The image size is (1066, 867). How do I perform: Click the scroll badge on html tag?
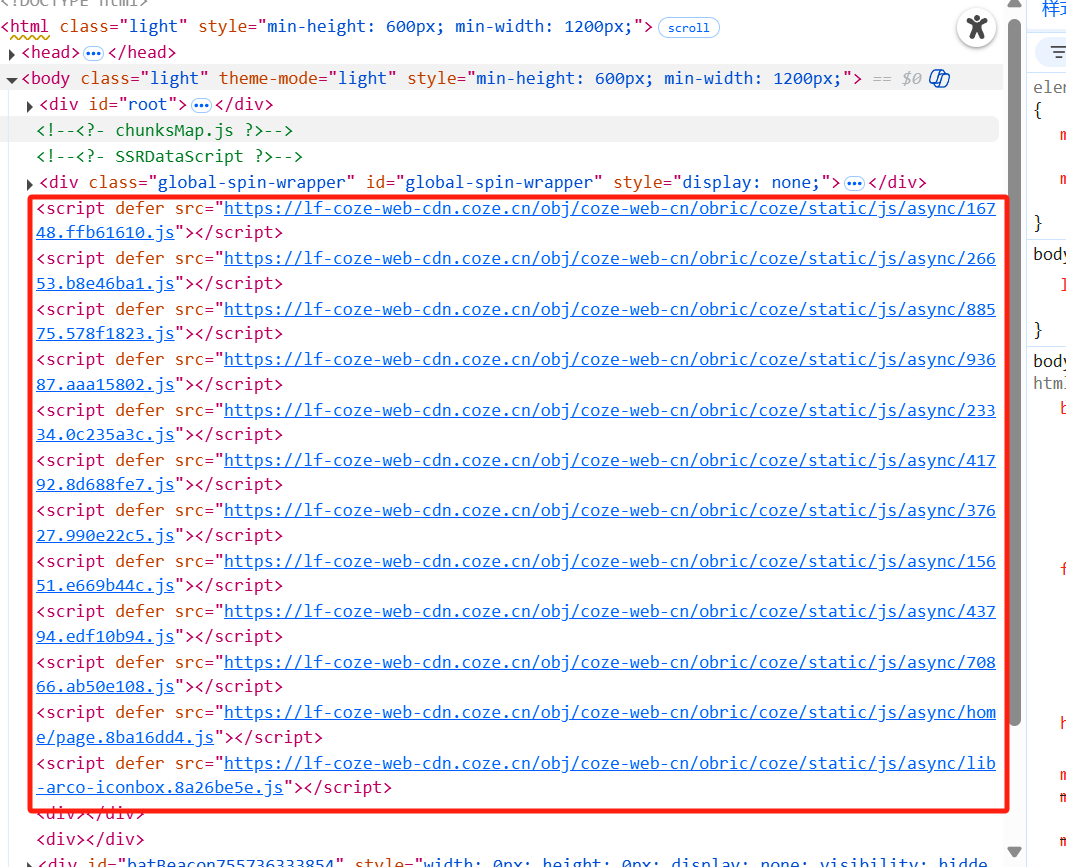tap(688, 28)
